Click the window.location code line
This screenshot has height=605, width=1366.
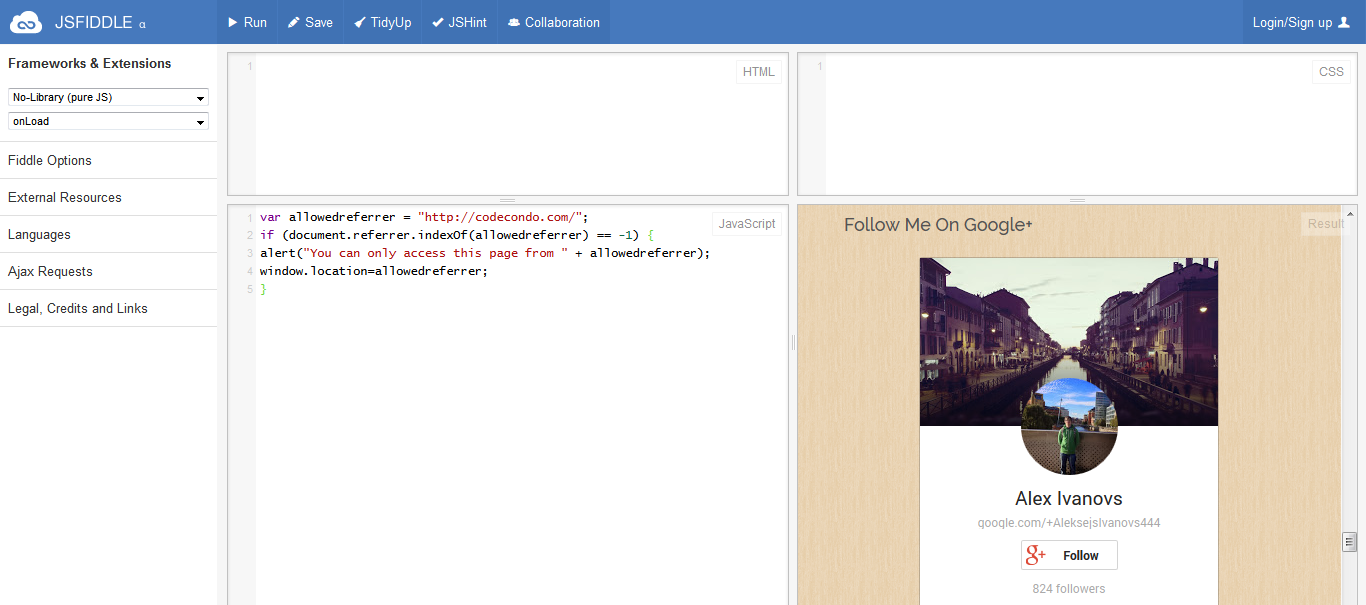(x=374, y=271)
